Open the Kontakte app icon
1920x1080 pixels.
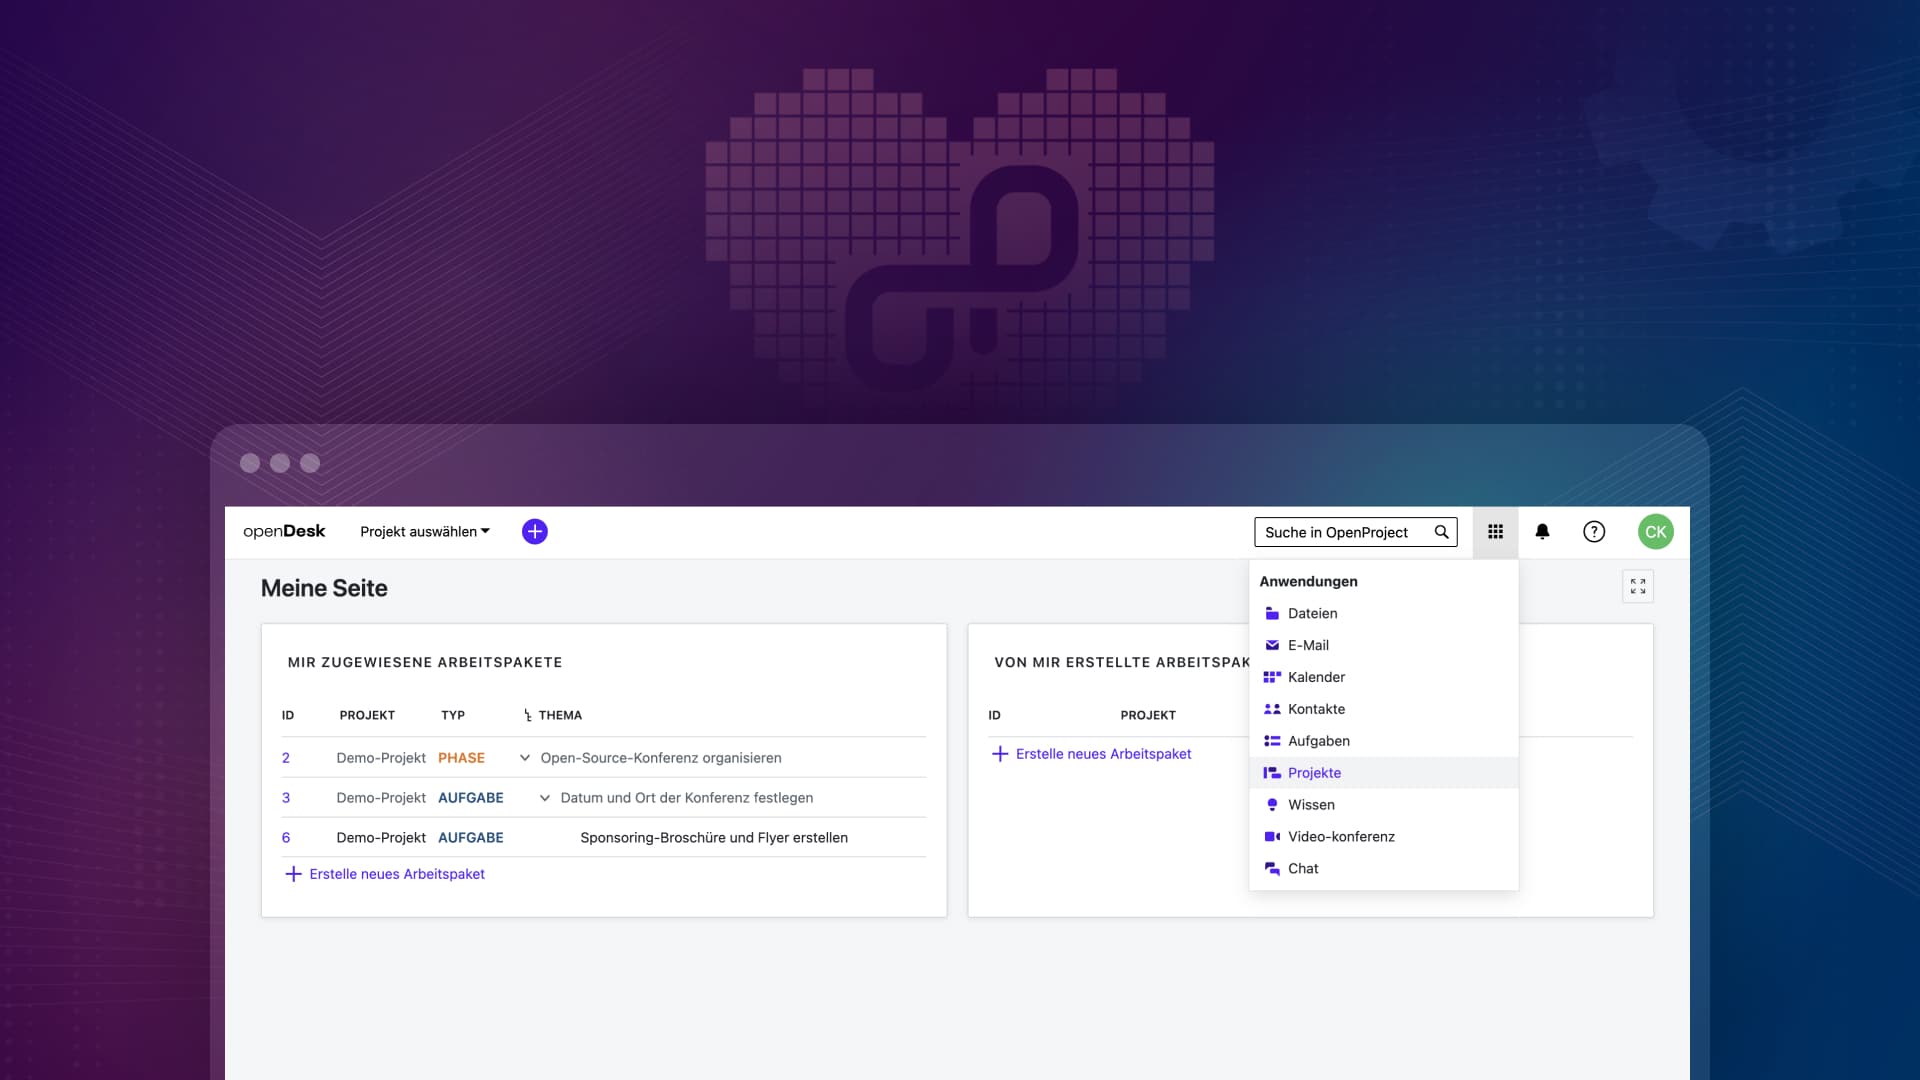click(1272, 709)
